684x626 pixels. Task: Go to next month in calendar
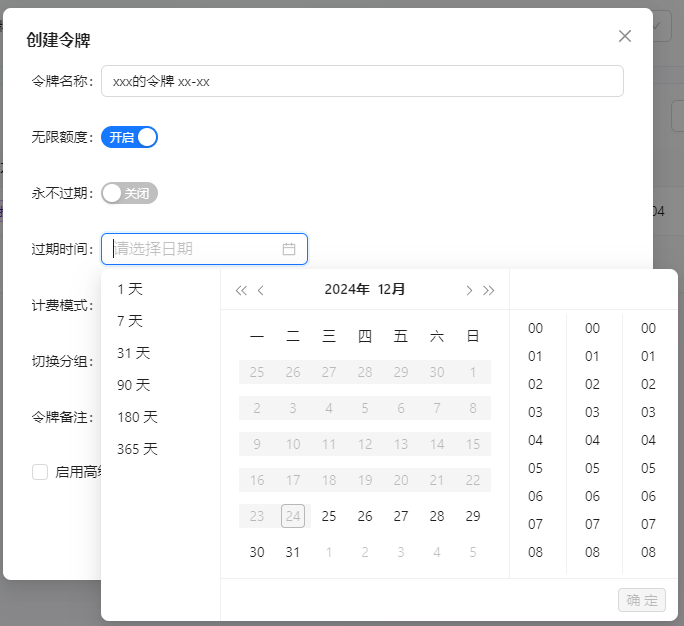coord(469,291)
